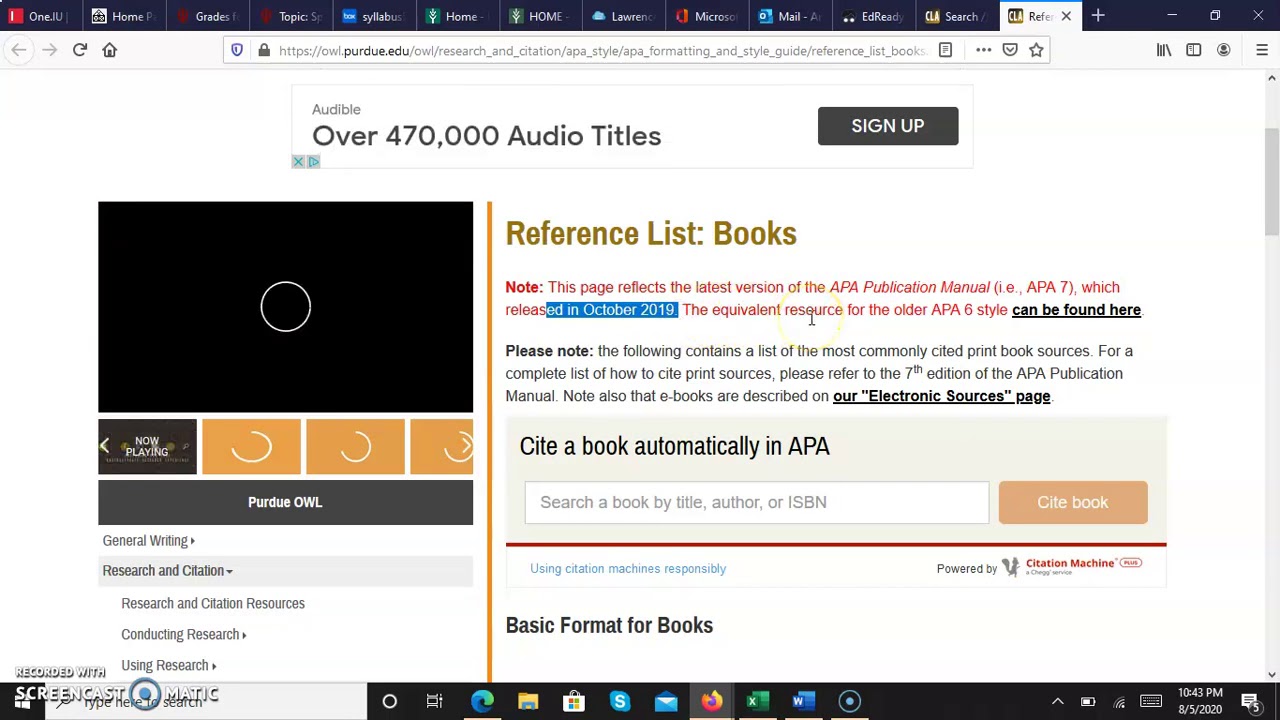This screenshot has width=1280, height=720.
Task: Toggle Reader View in the address bar
Action: [945, 50]
